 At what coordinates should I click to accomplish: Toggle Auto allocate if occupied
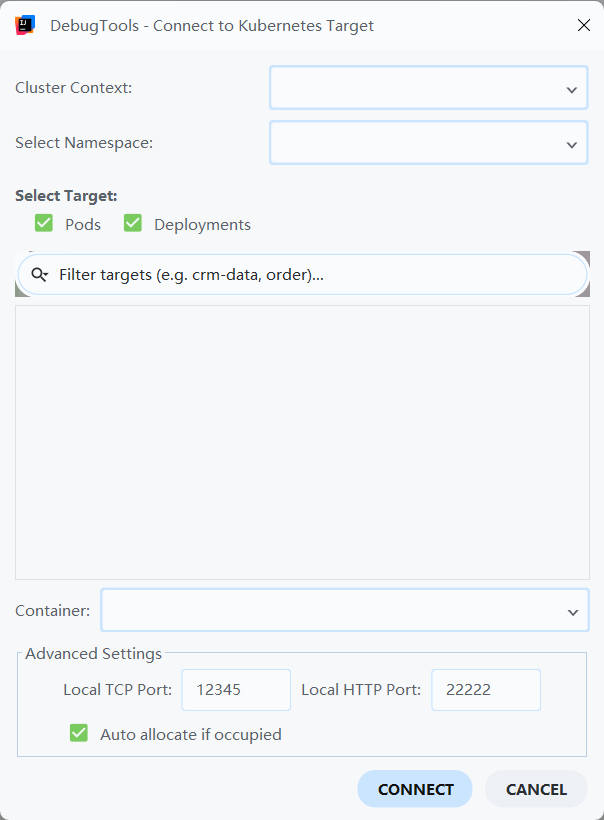click(79, 733)
